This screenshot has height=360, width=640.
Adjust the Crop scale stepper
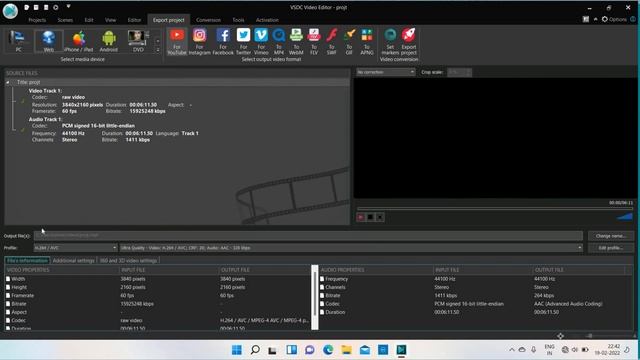tap(468, 72)
